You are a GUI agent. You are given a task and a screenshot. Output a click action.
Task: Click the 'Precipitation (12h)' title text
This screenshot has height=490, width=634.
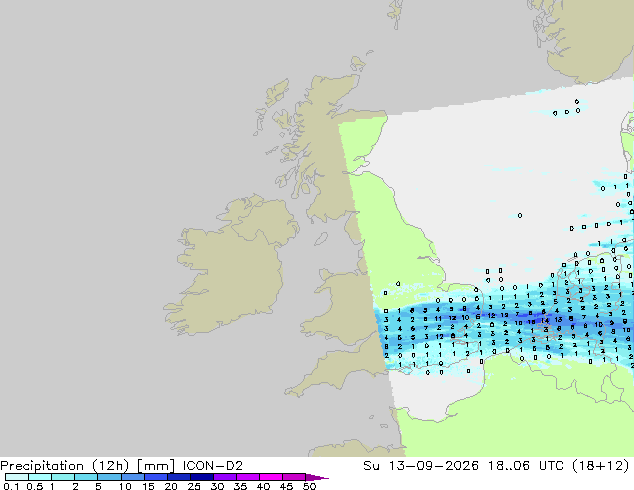pos(65,466)
